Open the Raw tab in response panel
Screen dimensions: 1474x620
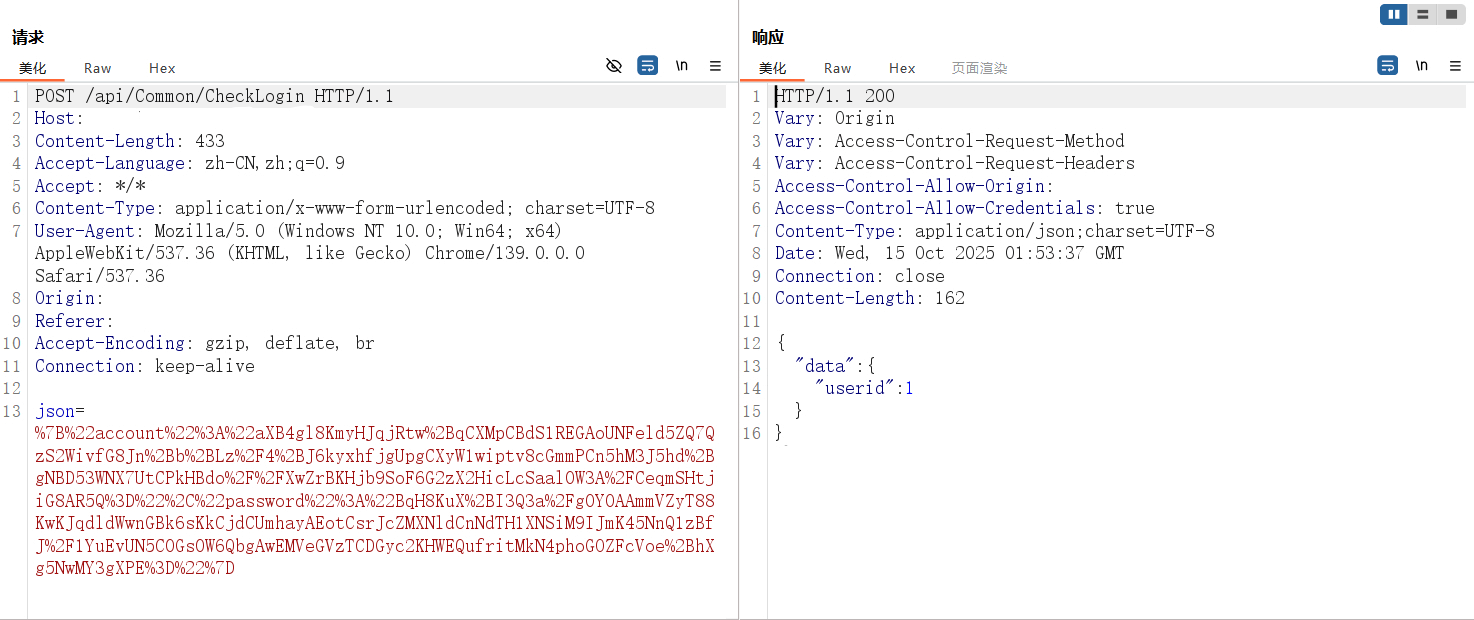(x=837, y=68)
